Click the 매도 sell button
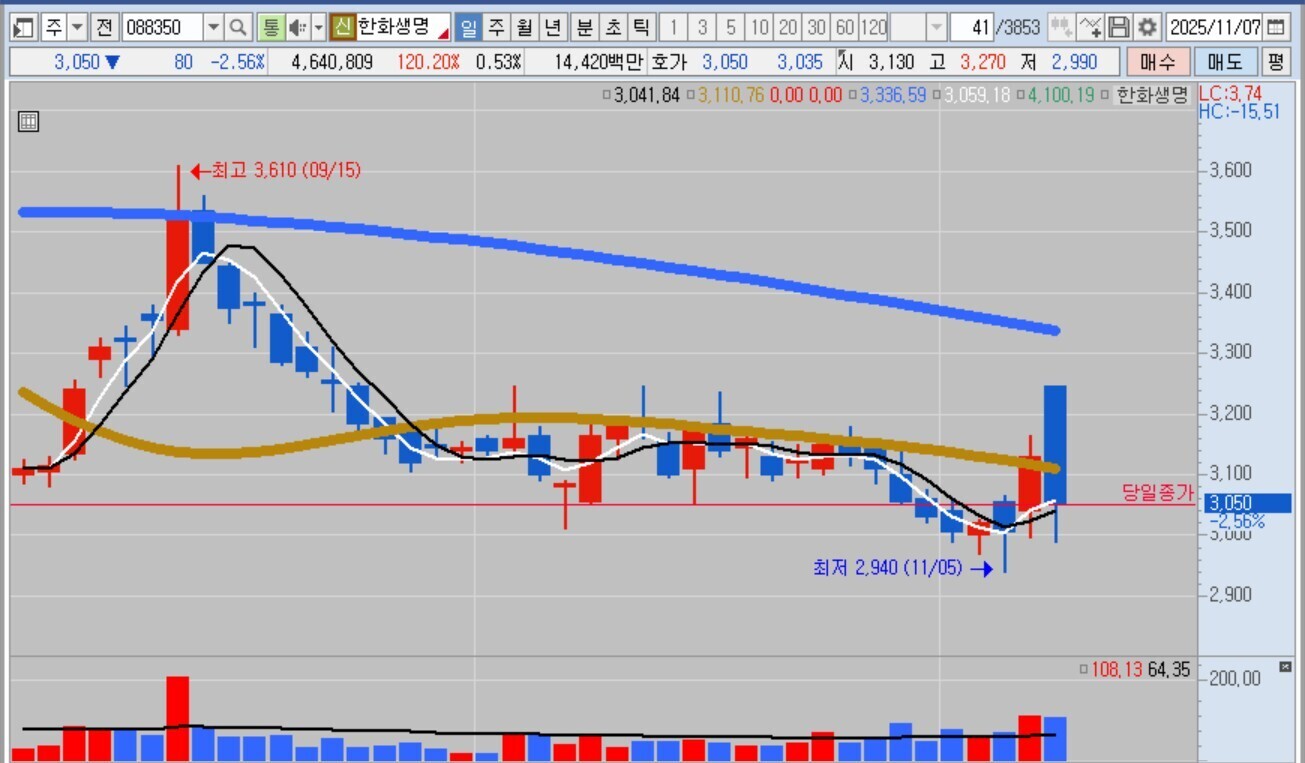The height and width of the screenshot is (763, 1305). point(1224,62)
